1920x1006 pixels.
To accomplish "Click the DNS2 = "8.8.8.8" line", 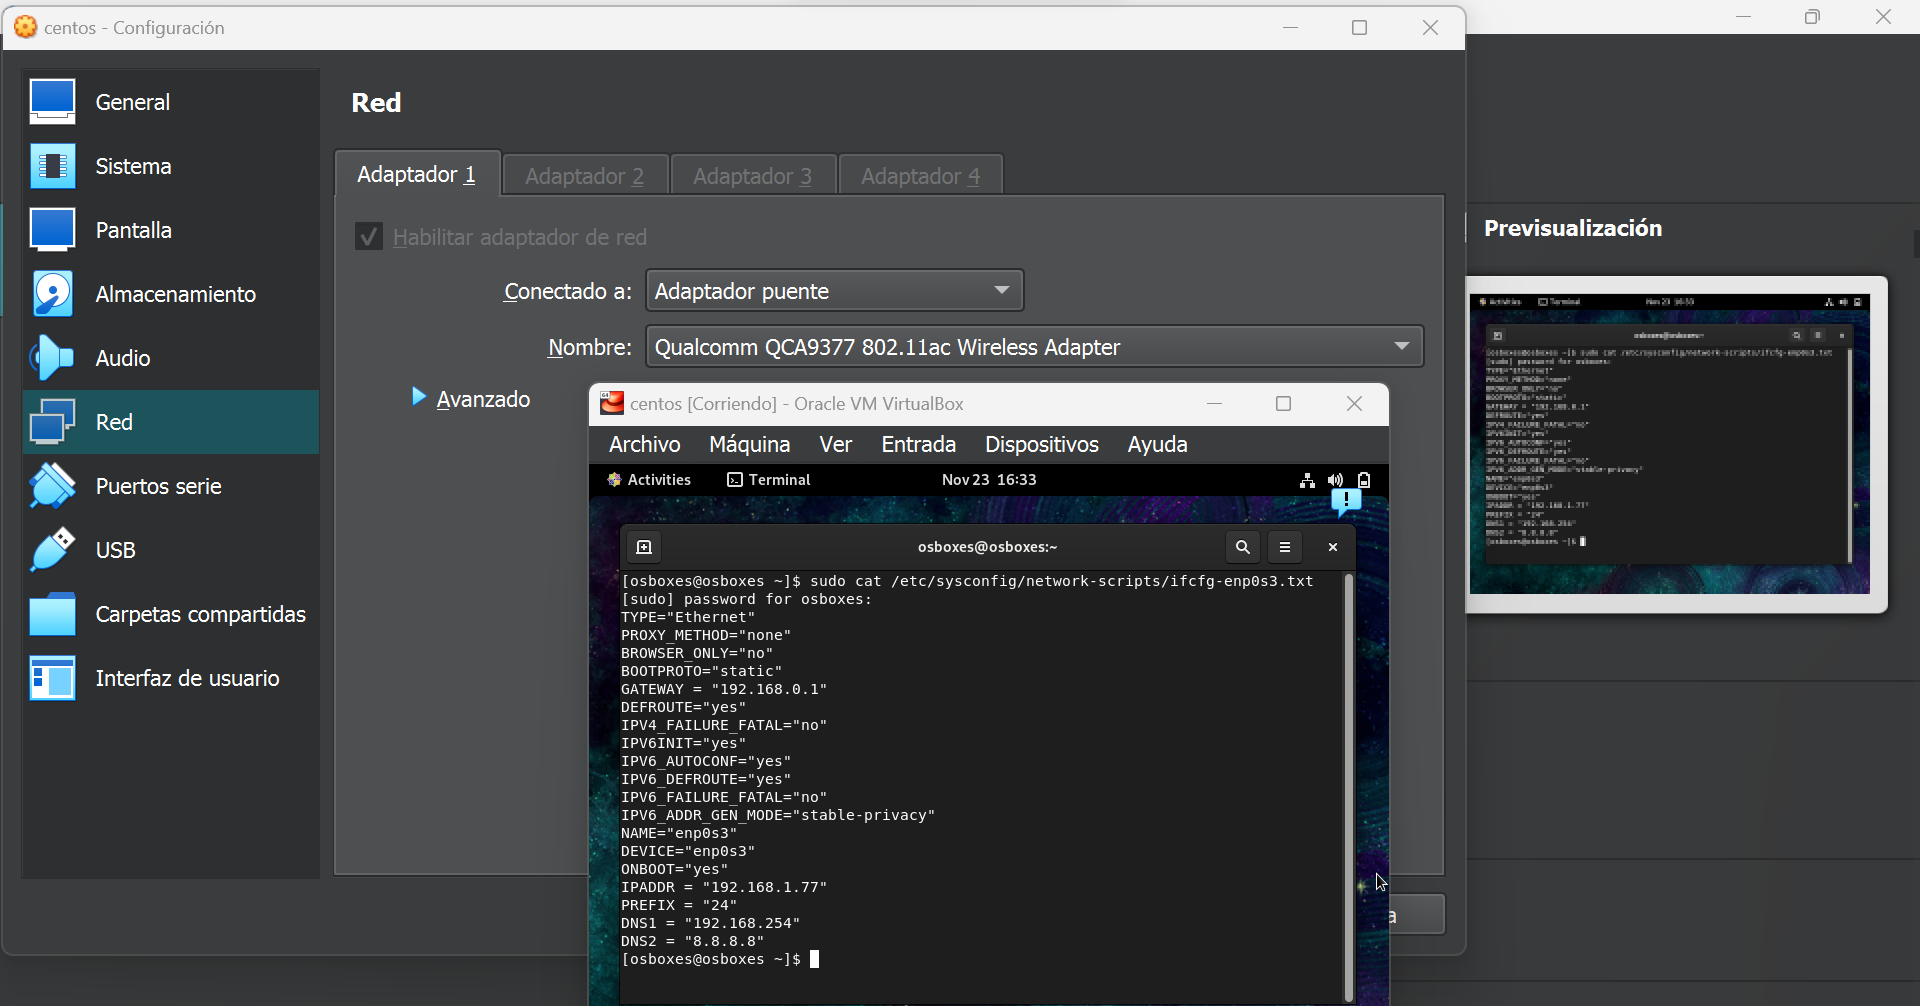I will pyautogui.click(x=693, y=941).
